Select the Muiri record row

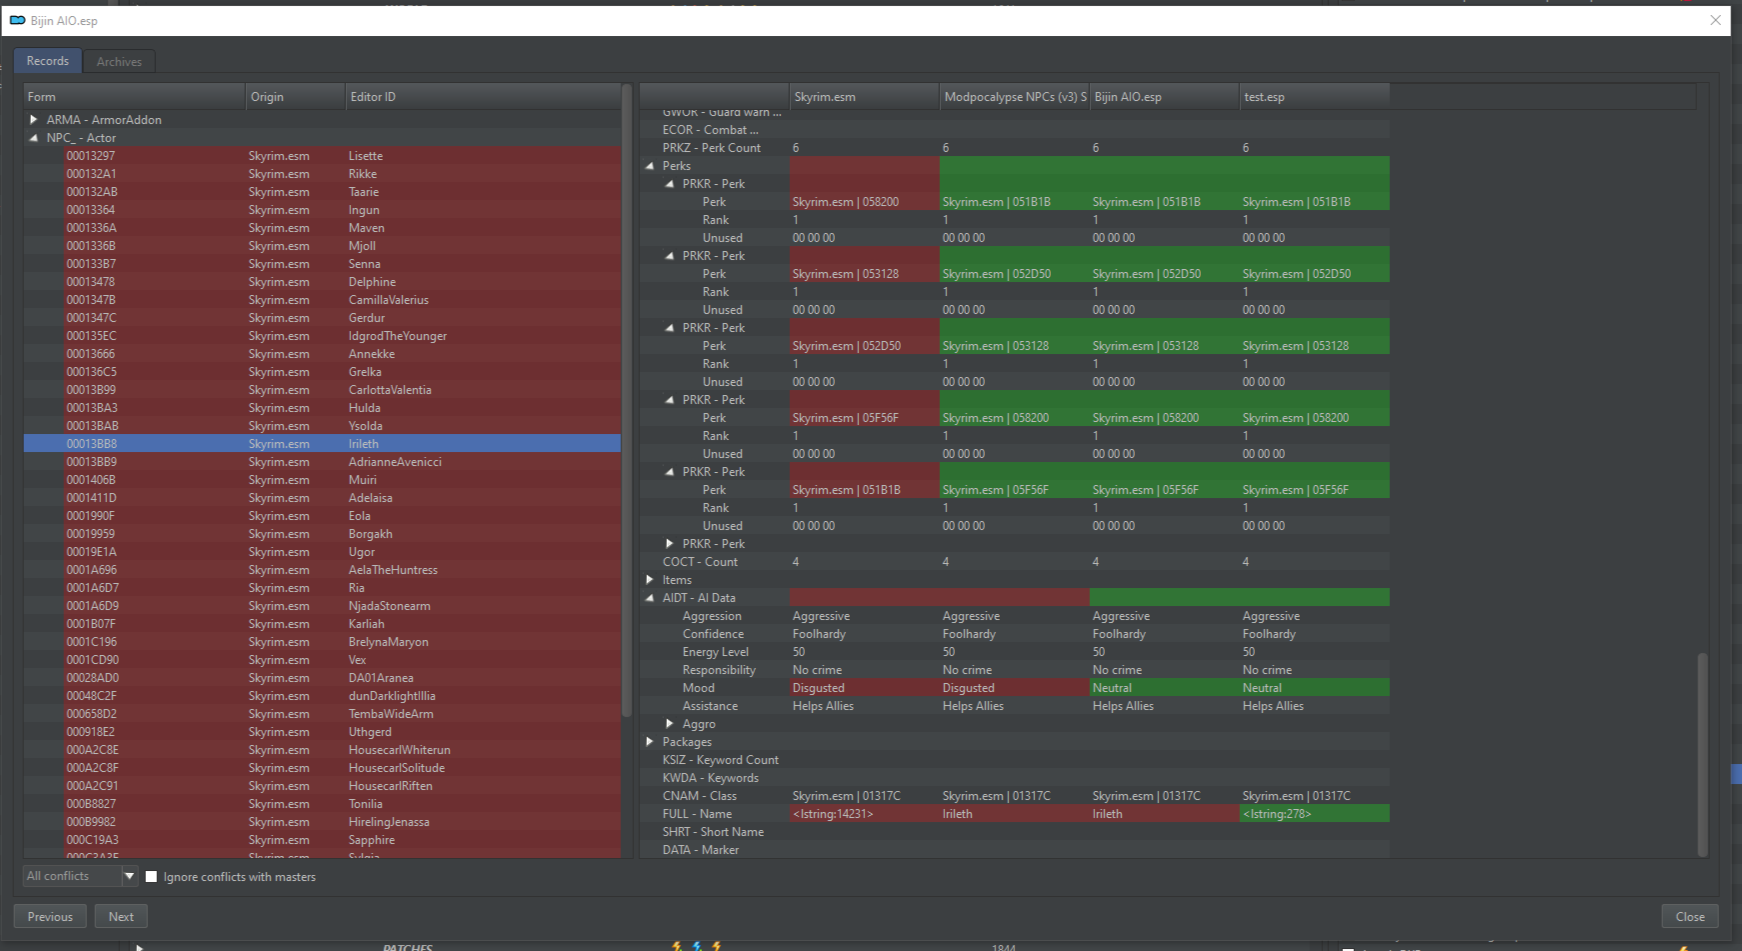[x=322, y=480]
